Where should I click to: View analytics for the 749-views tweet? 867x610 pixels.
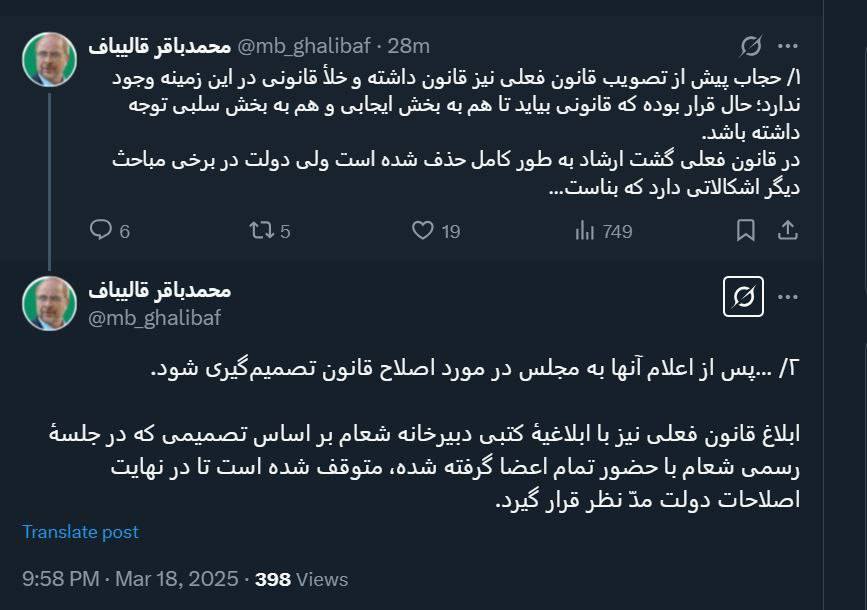(x=604, y=231)
